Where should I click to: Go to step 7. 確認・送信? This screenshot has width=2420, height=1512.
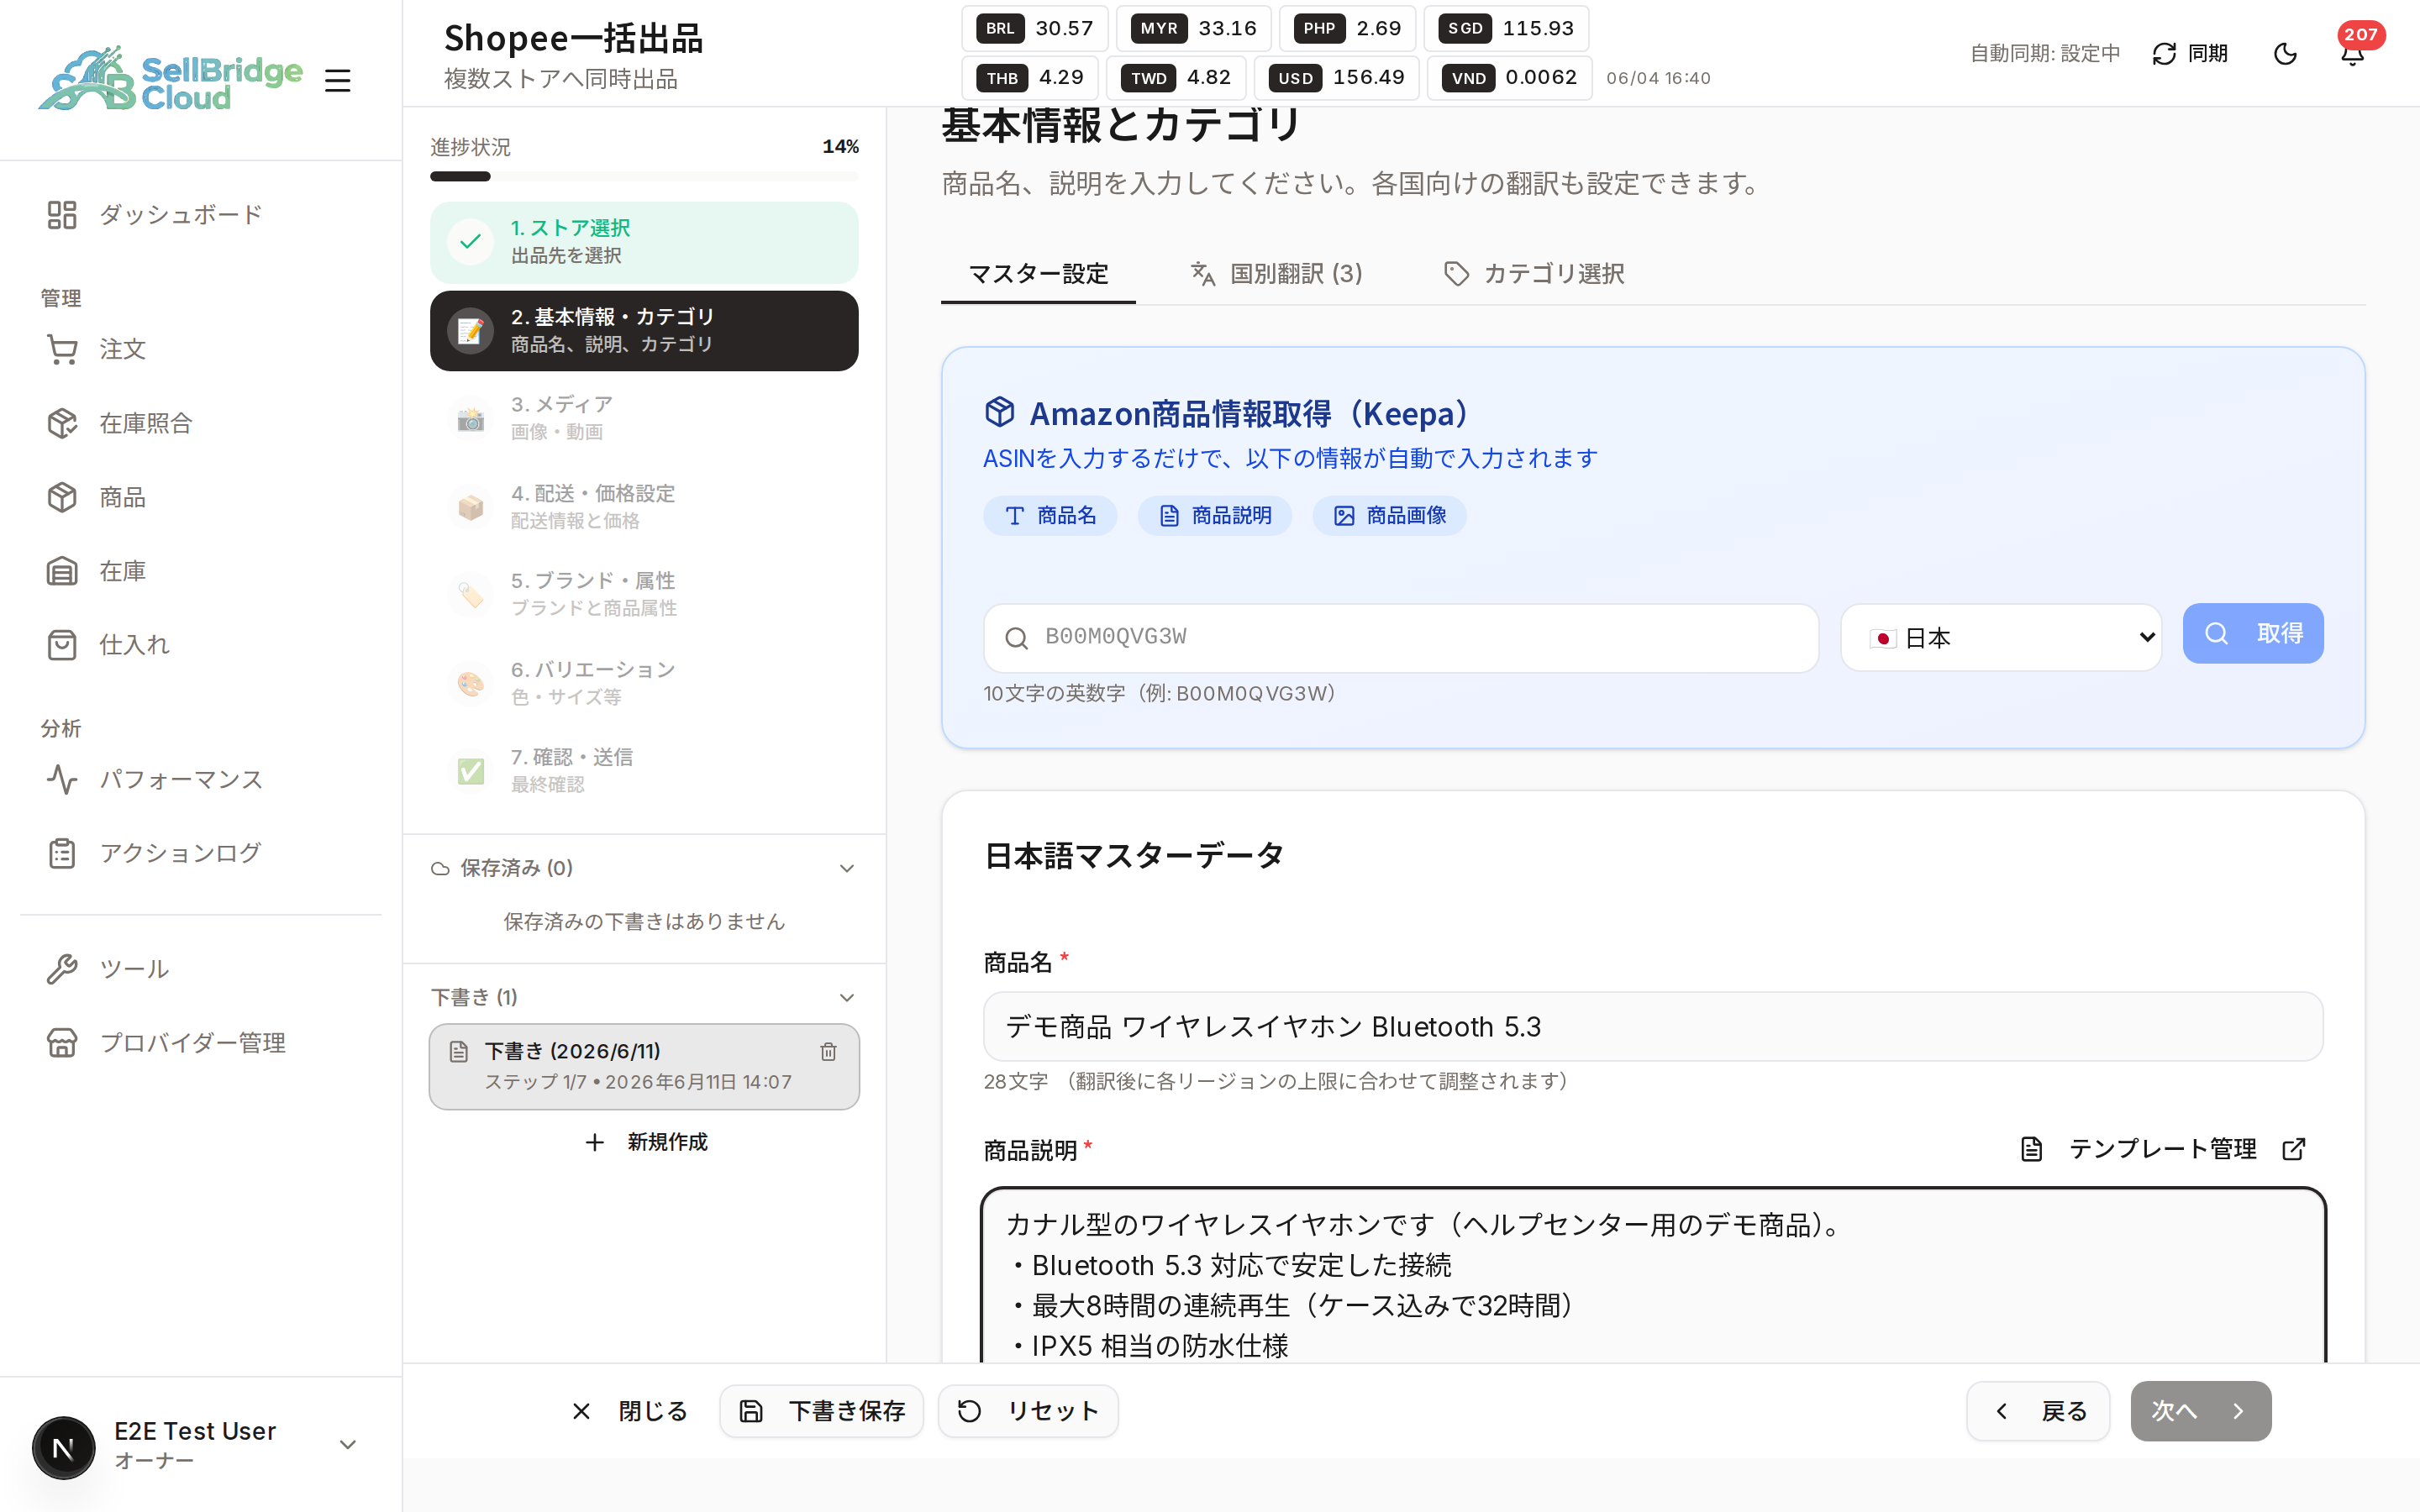(x=644, y=770)
